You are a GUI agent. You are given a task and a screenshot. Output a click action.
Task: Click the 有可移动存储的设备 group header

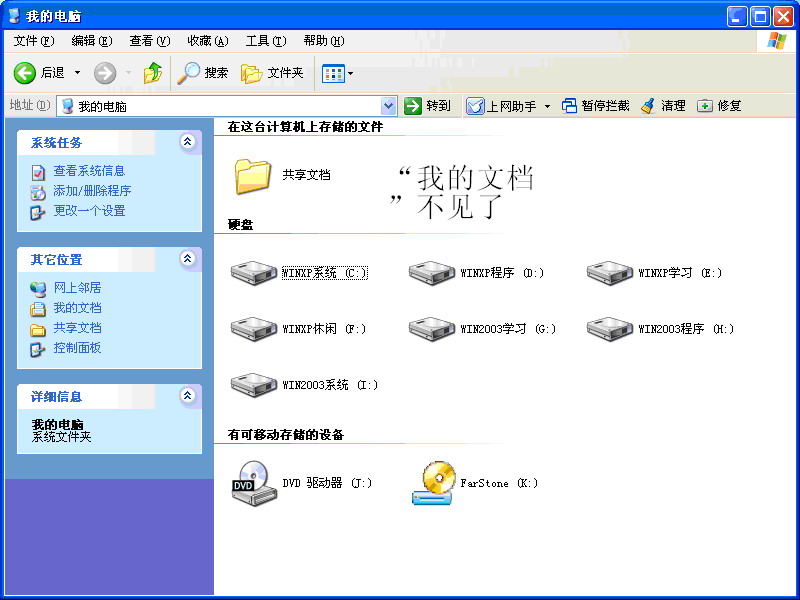(286, 435)
